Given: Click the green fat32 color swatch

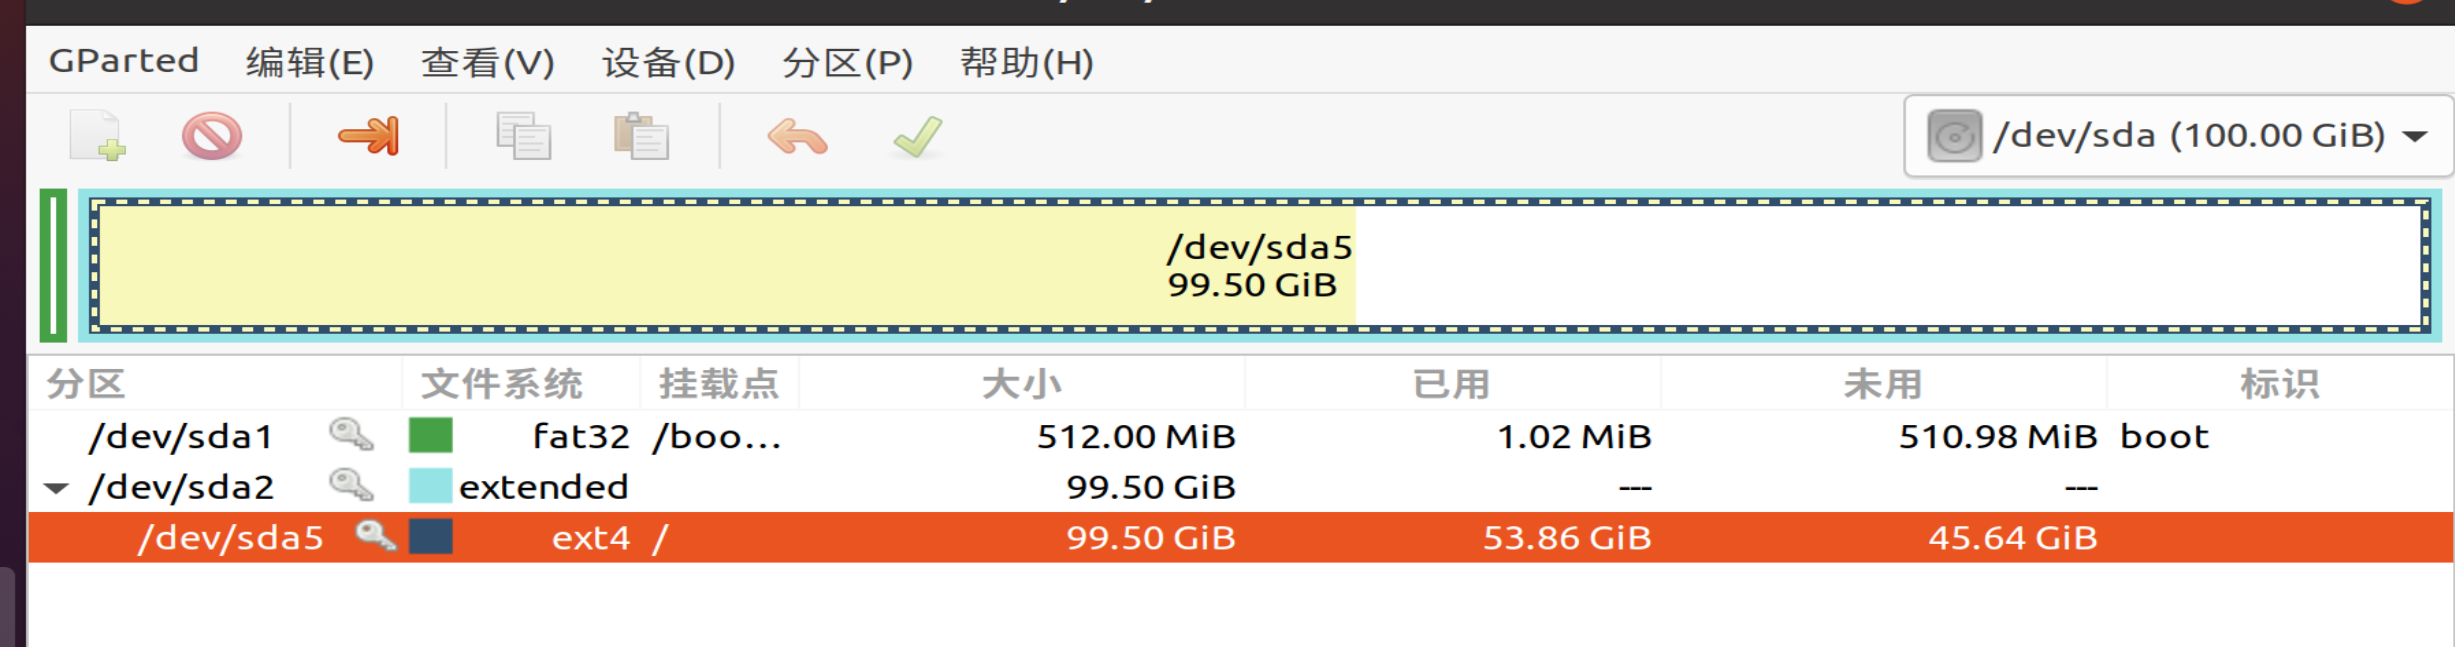Looking at the screenshot, I should (431, 436).
